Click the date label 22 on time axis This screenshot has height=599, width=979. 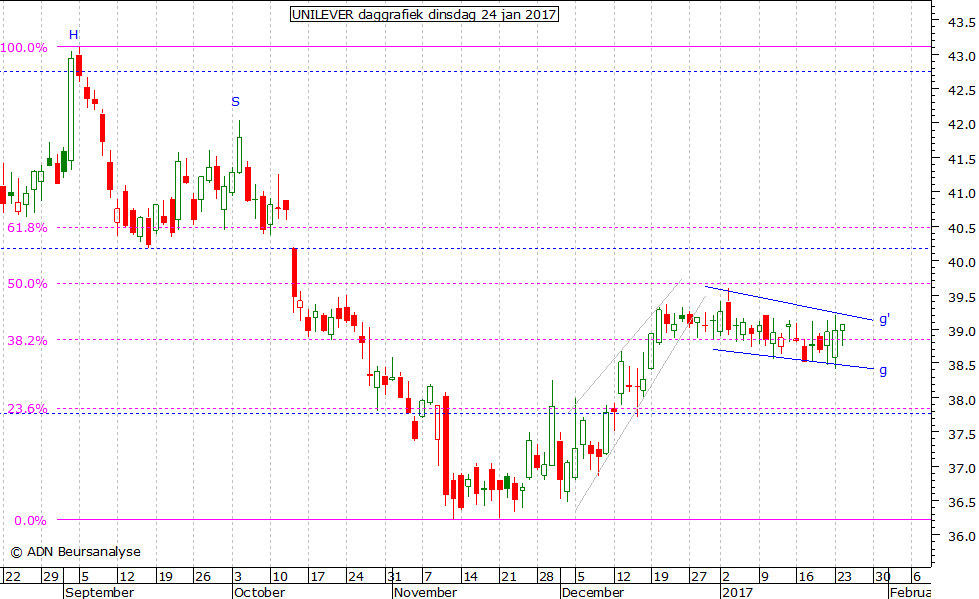(x=12, y=576)
